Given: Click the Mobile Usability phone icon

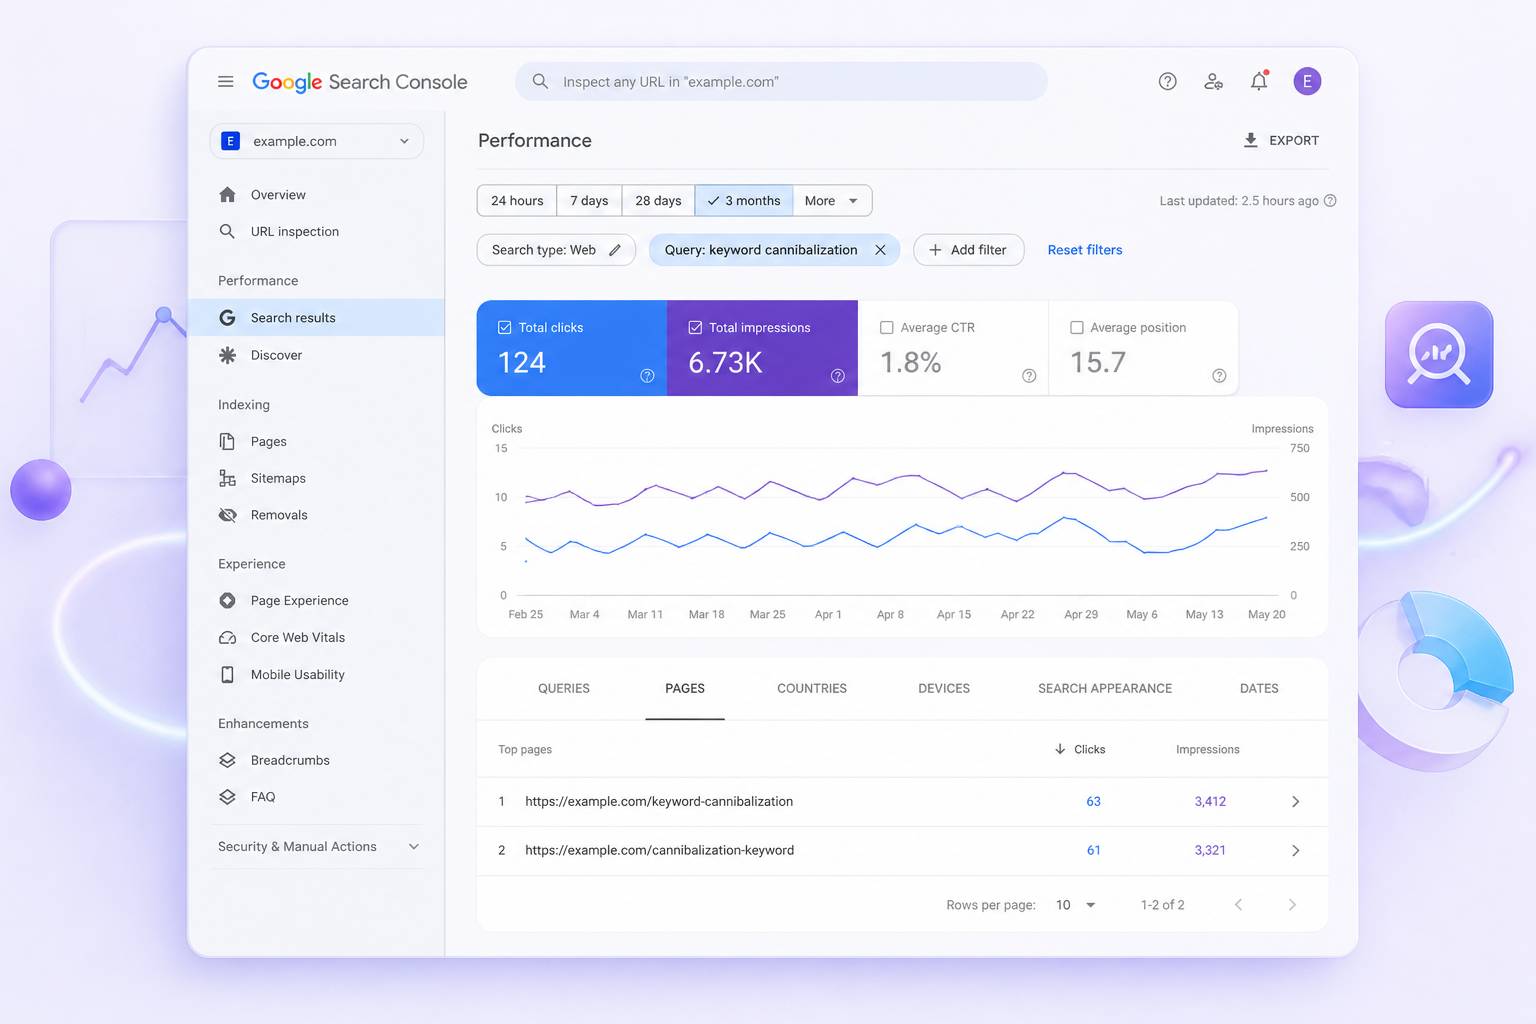Looking at the screenshot, I should point(227,674).
